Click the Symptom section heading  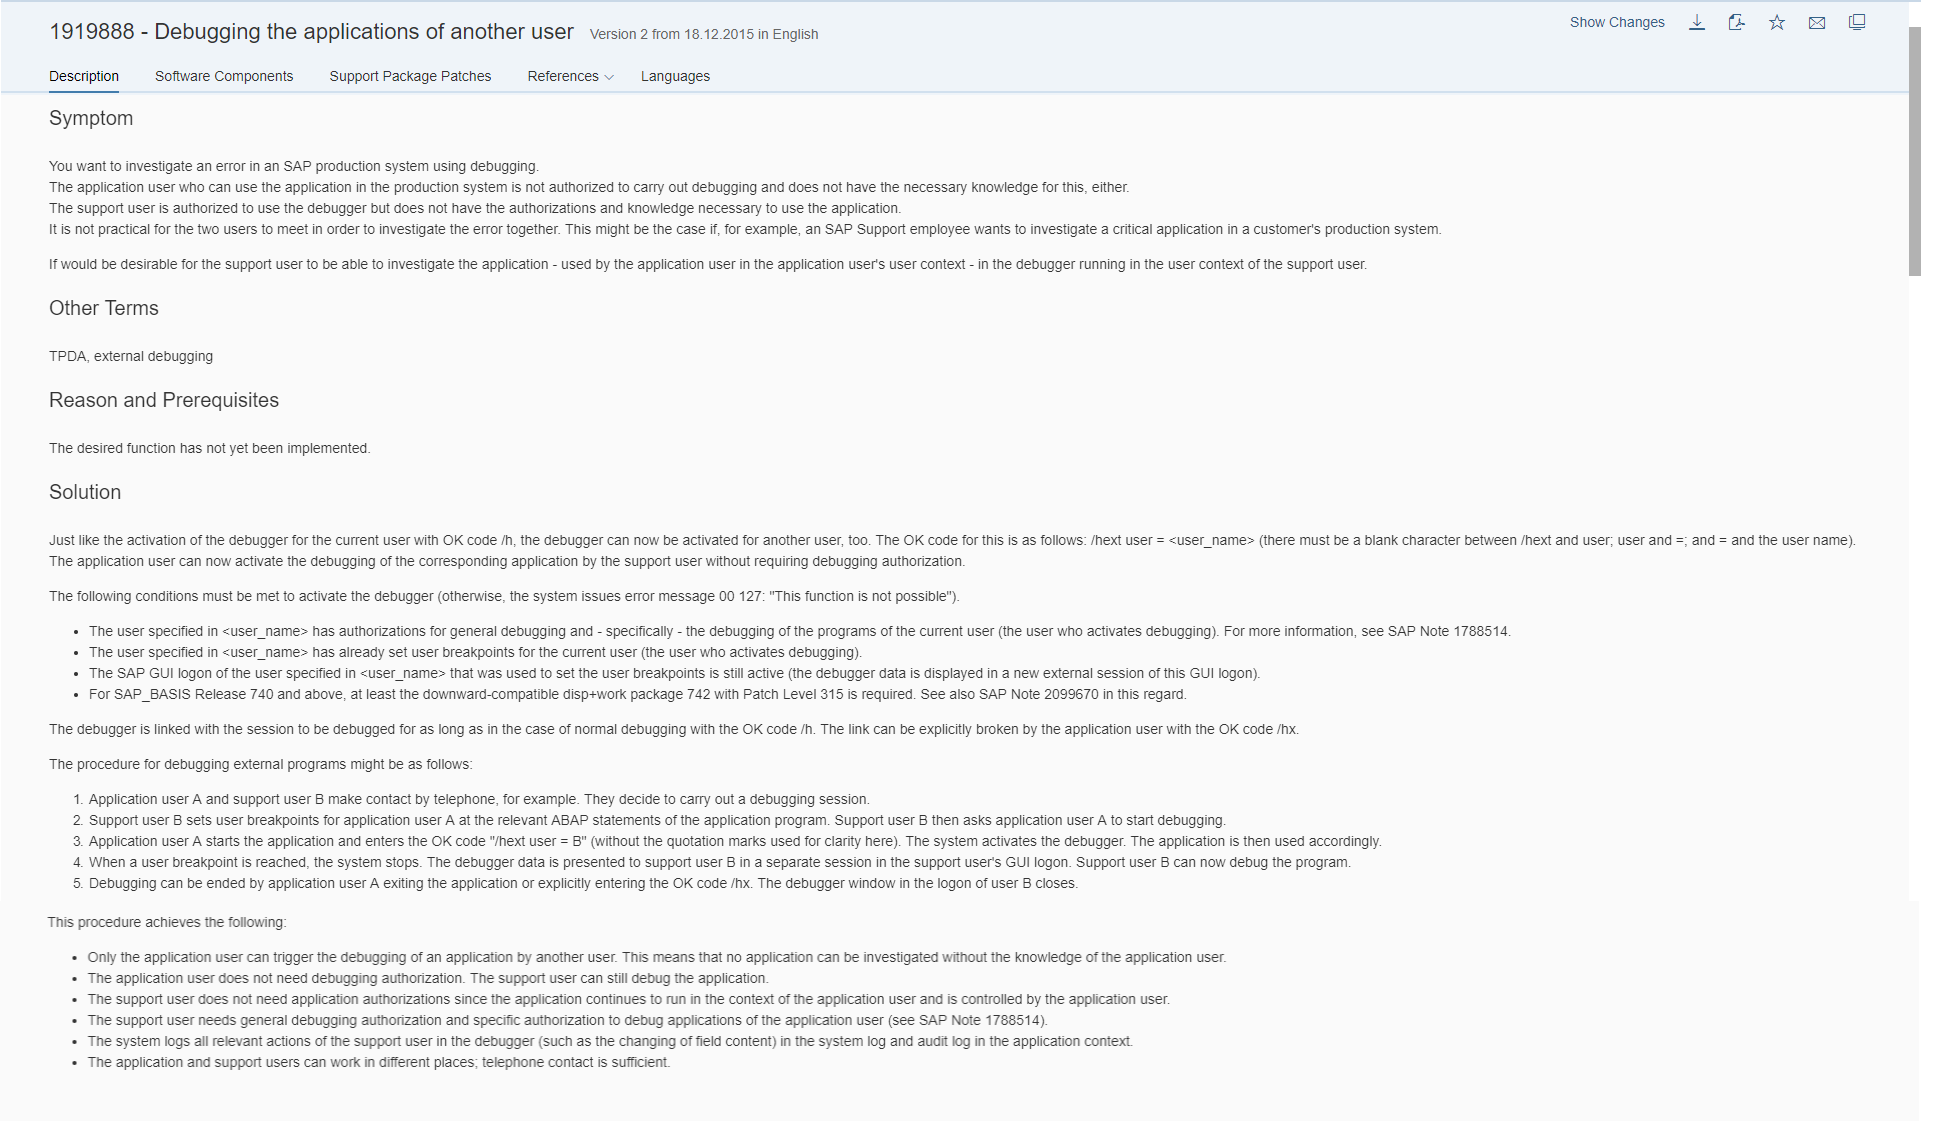coord(91,118)
